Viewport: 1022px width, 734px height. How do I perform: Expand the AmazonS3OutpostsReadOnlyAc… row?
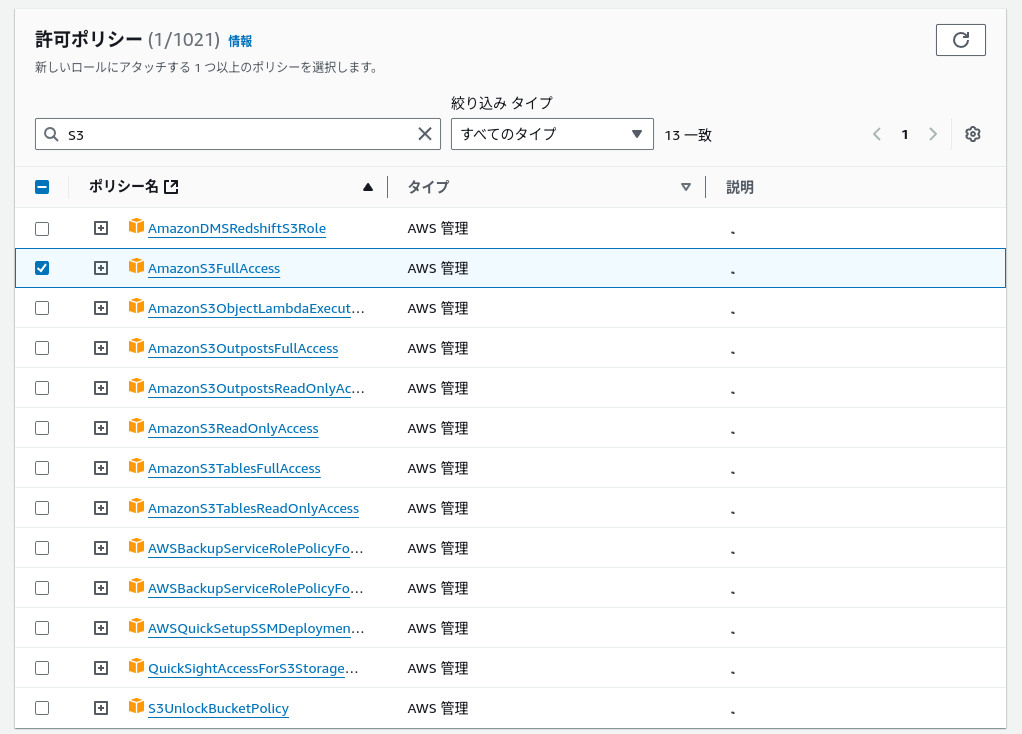100,389
